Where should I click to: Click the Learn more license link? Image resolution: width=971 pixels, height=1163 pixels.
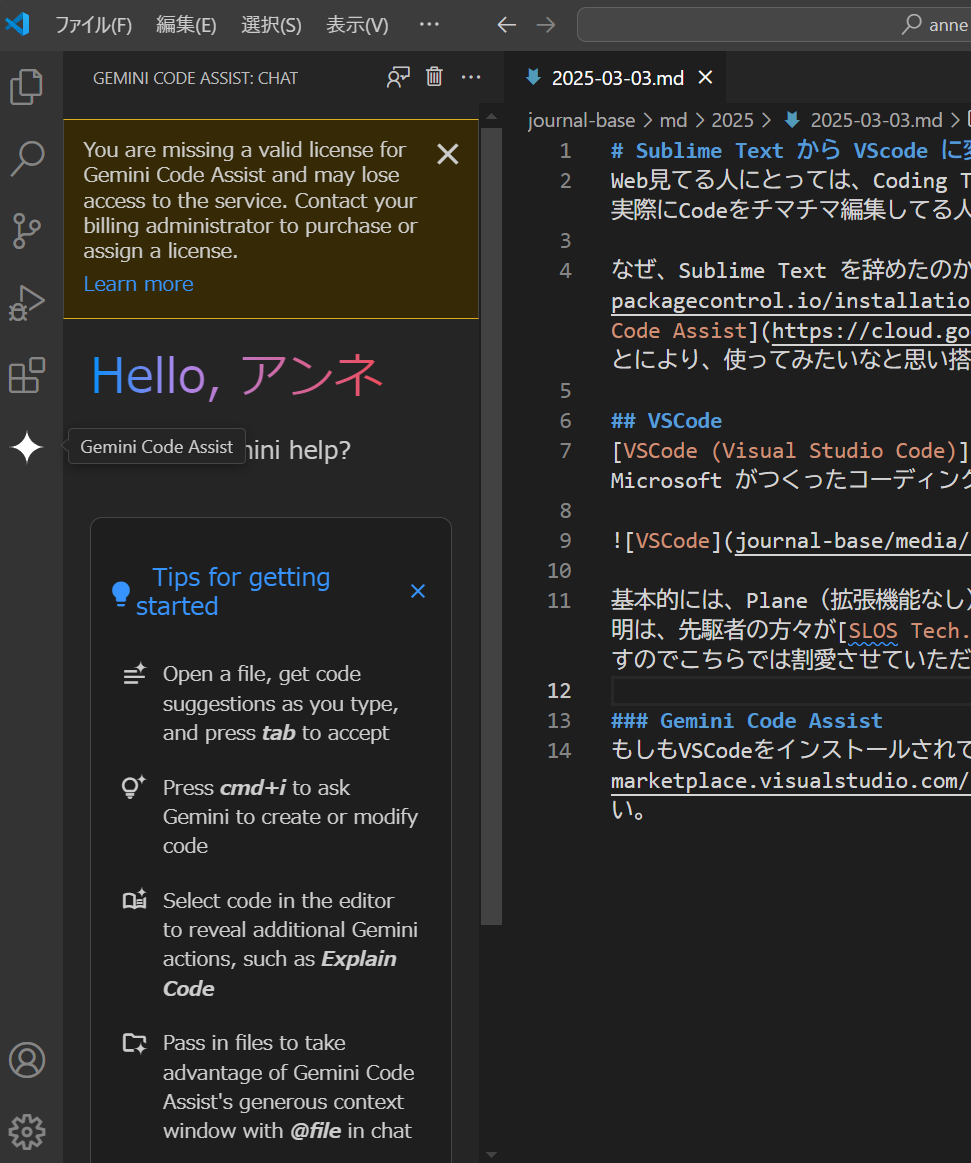138,284
